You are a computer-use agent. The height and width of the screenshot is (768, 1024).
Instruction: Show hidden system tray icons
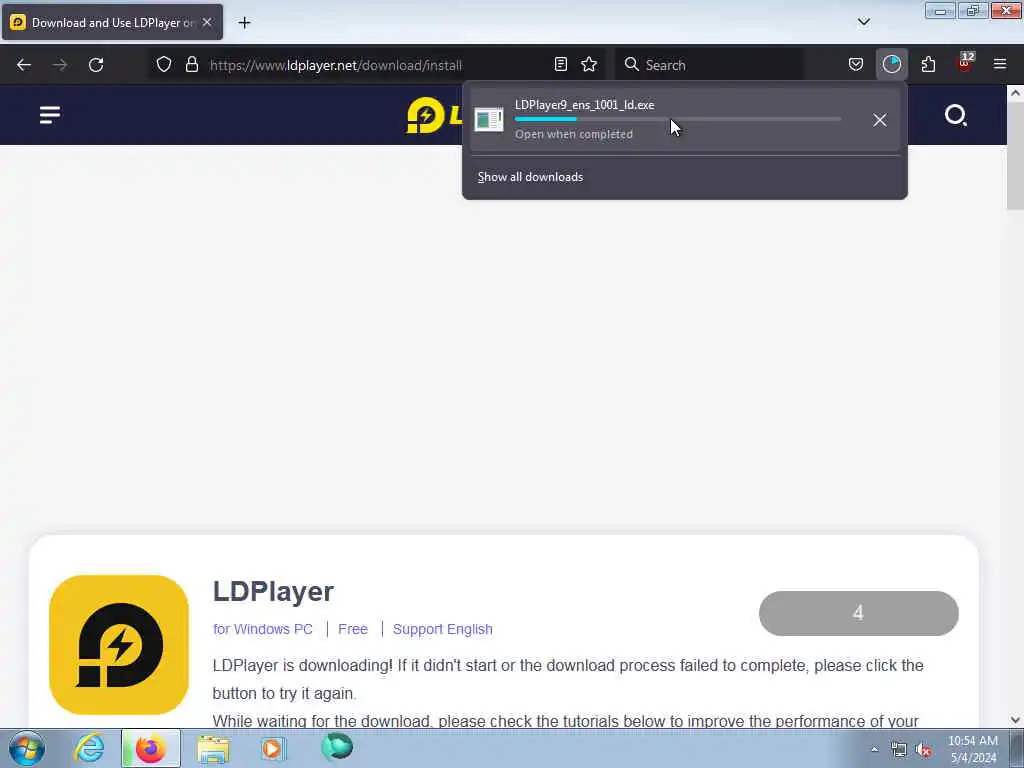tap(874, 750)
